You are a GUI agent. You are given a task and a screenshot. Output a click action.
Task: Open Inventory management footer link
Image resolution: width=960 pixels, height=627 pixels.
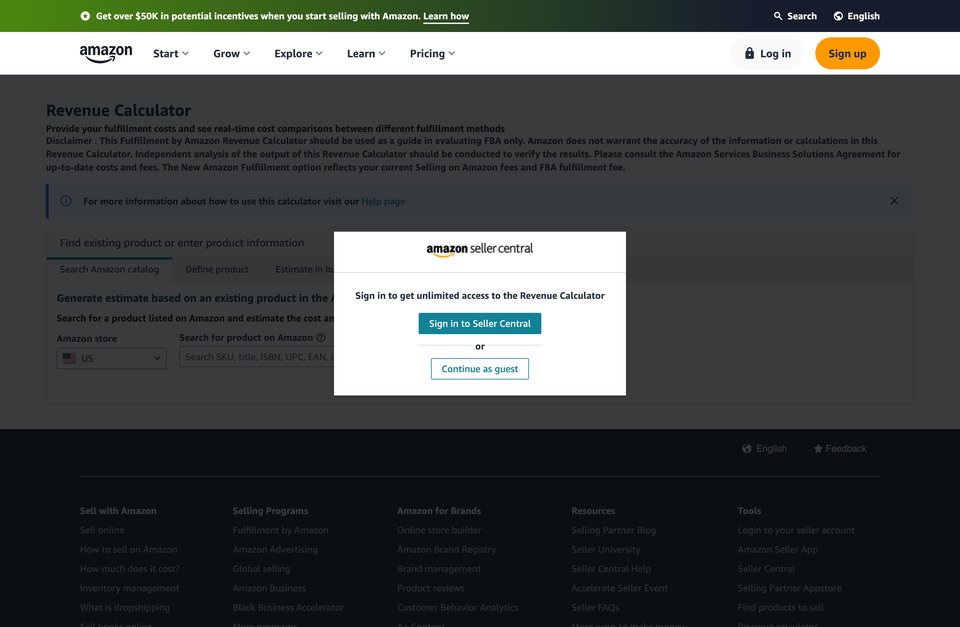[x=129, y=588]
